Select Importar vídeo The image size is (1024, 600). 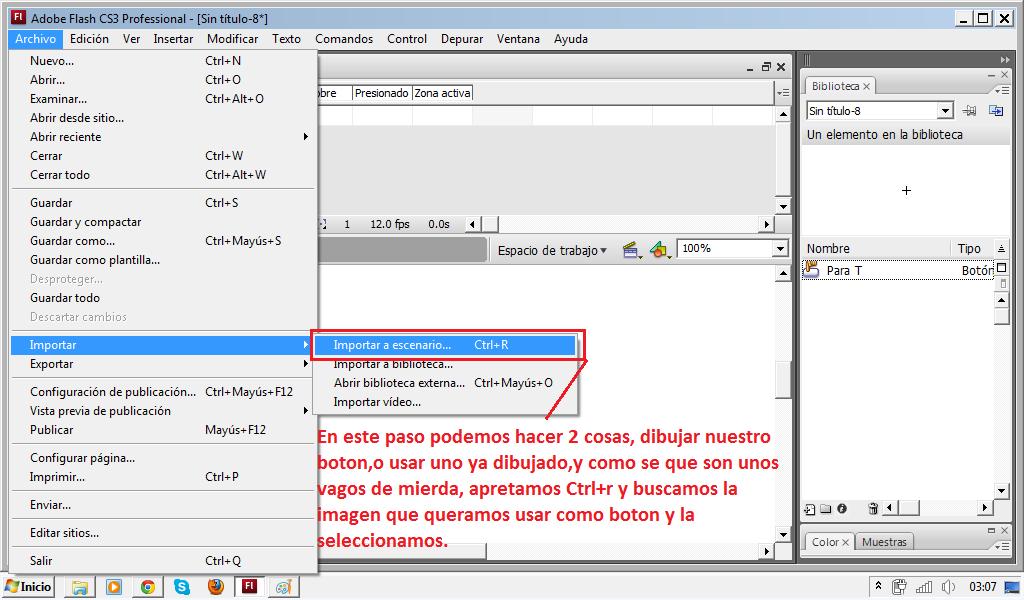(x=445, y=402)
